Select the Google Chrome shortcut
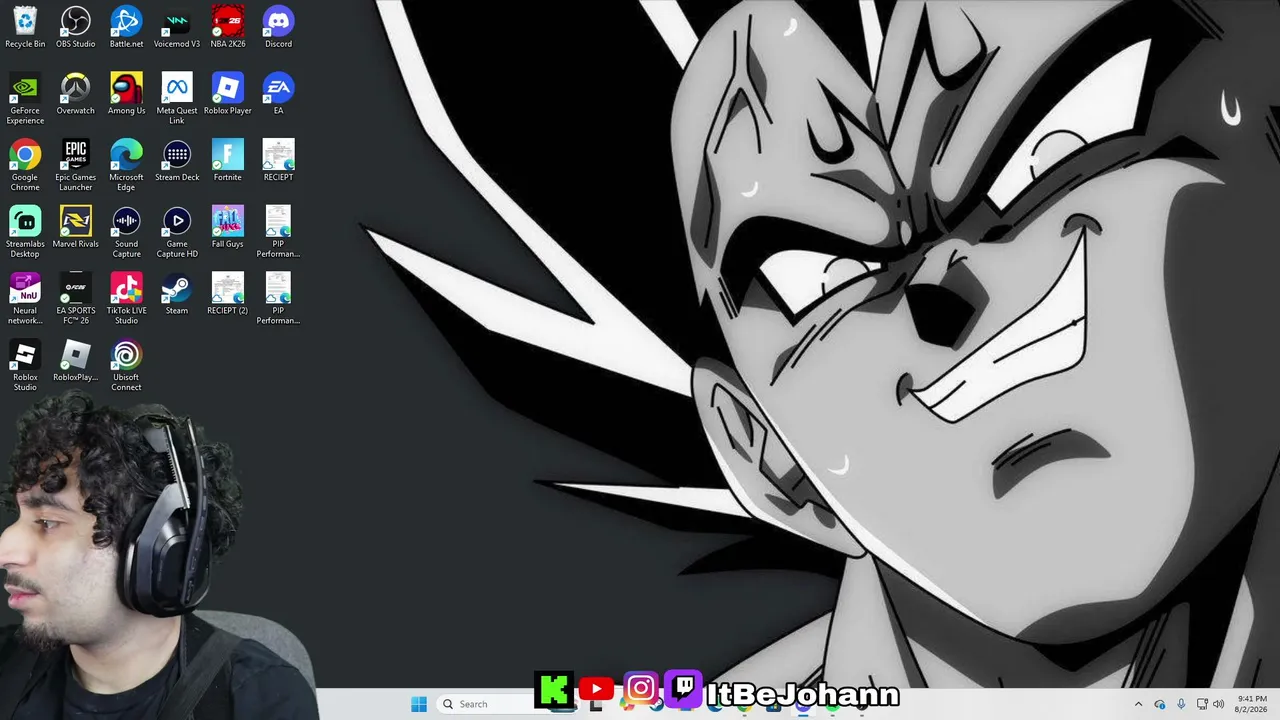The height and width of the screenshot is (720, 1280). point(25,165)
